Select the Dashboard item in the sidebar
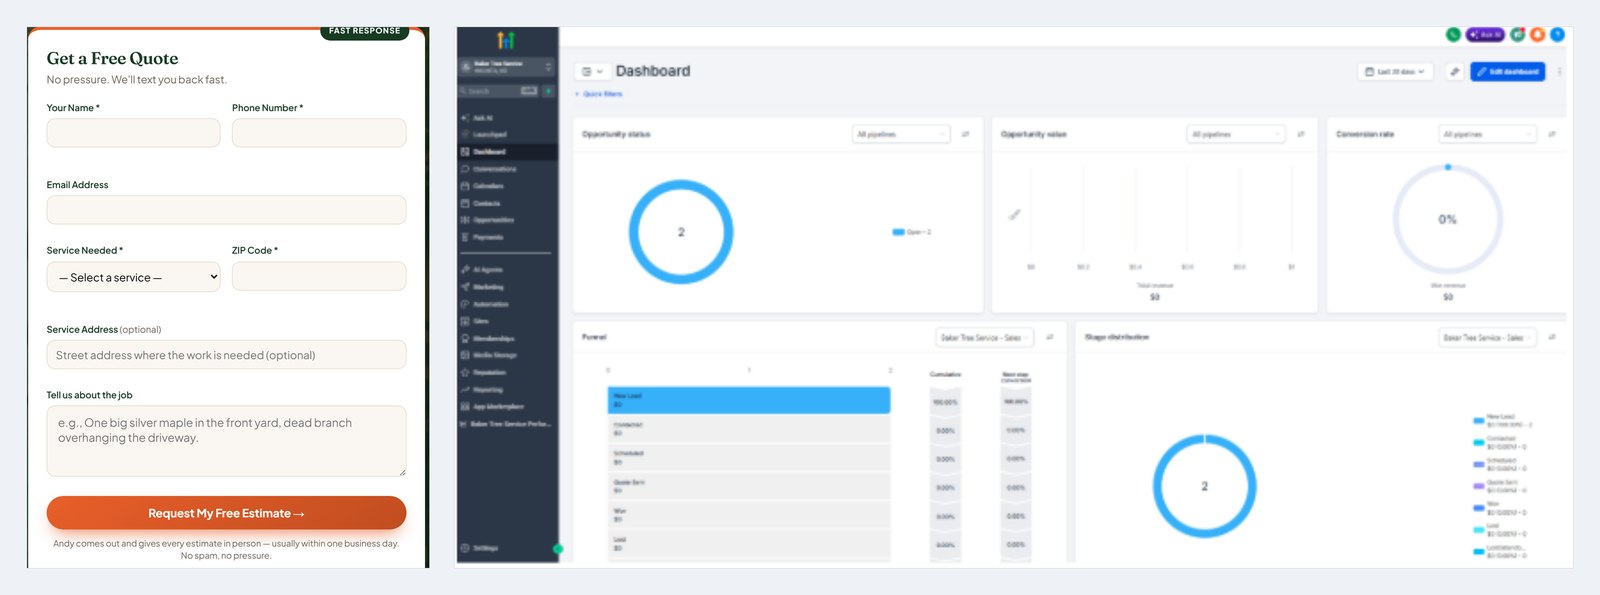 [x=508, y=152]
